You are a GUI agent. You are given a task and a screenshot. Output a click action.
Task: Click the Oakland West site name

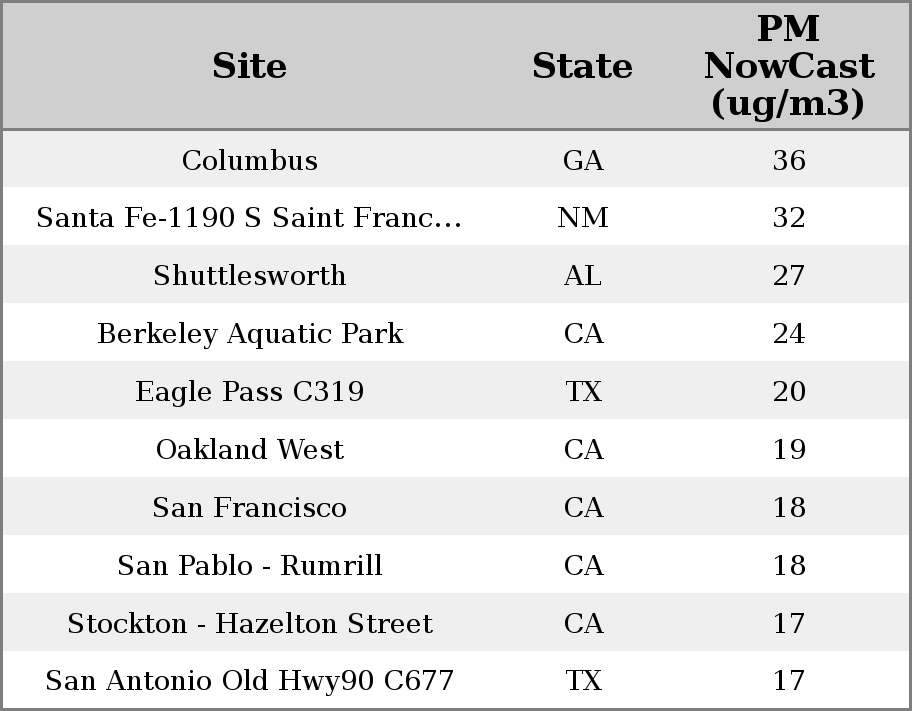click(249, 450)
